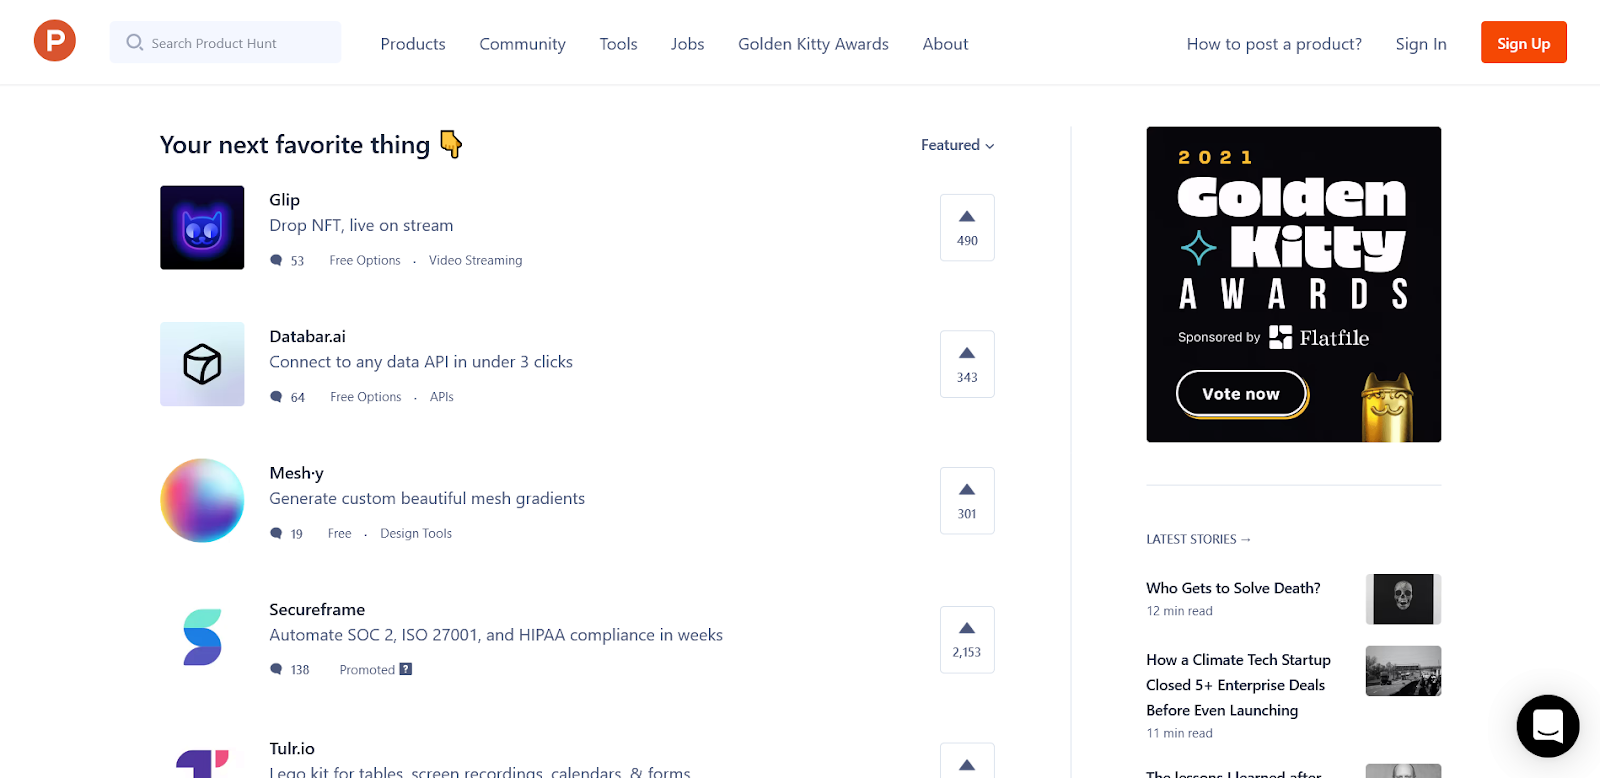The width and height of the screenshot is (1600, 778).
Task: Click the Product Hunt logo
Action: [55, 41]
